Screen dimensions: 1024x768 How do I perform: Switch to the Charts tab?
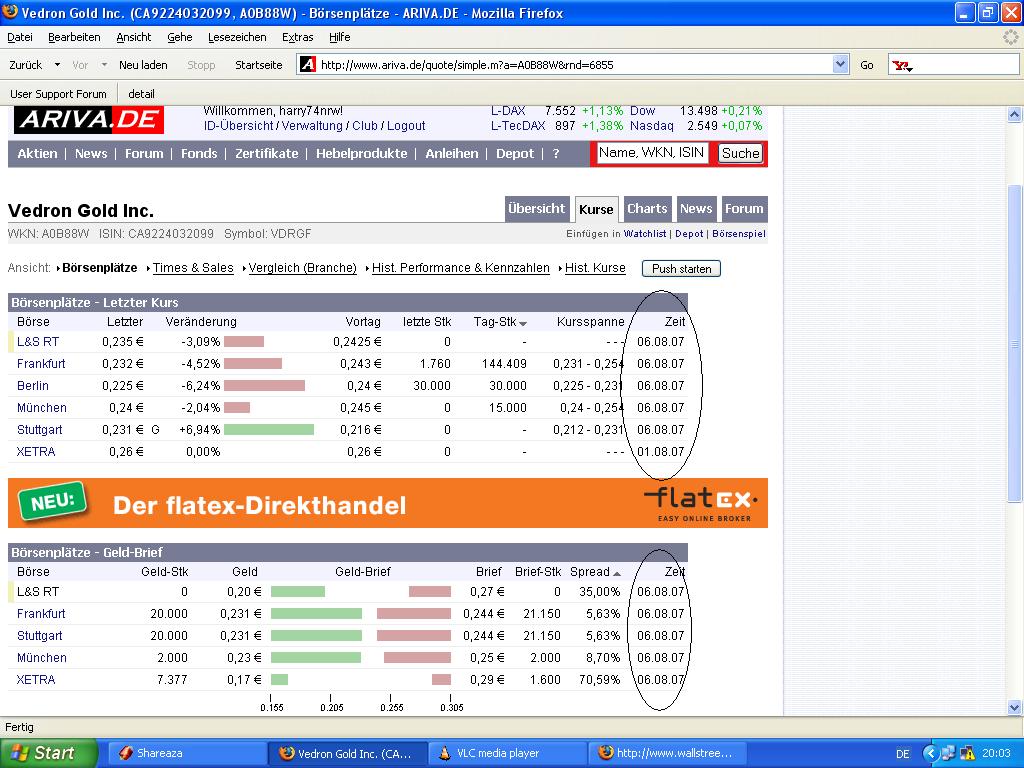647,209
